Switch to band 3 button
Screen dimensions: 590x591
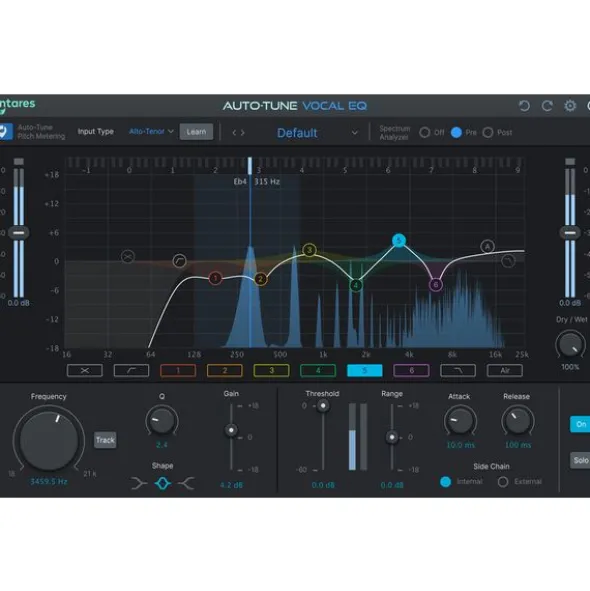coord(271,371)
